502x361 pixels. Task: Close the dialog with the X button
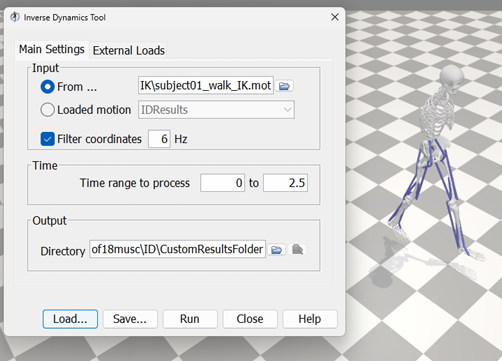335,17
